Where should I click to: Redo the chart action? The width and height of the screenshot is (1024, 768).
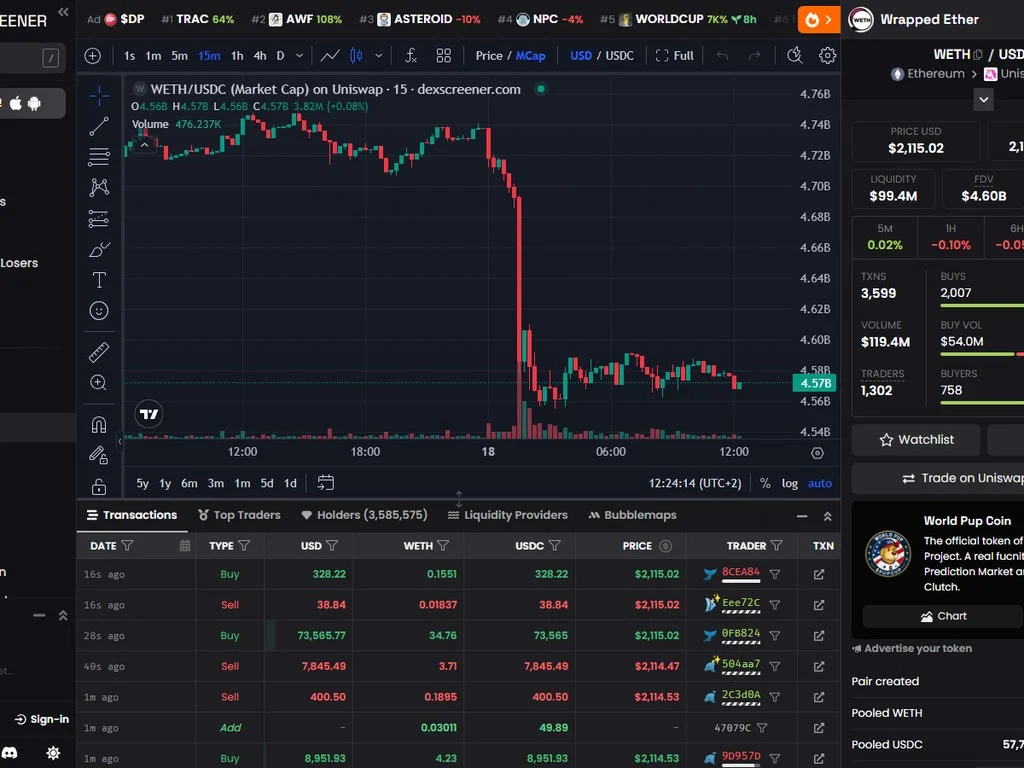pos(754,56)
